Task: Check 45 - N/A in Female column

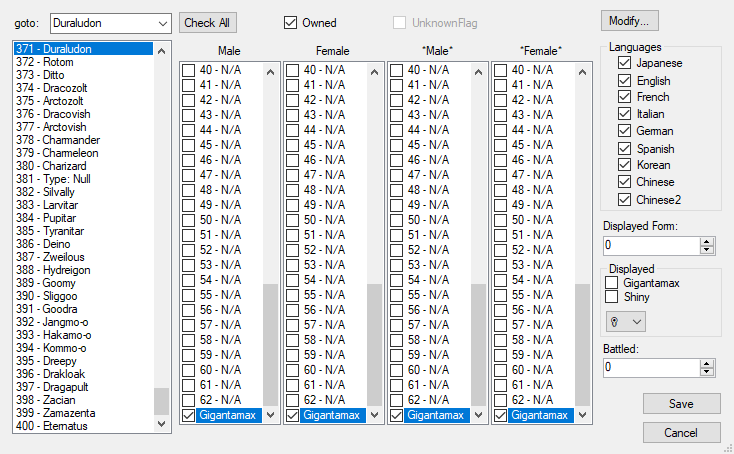Action: [x=293, y=145]
